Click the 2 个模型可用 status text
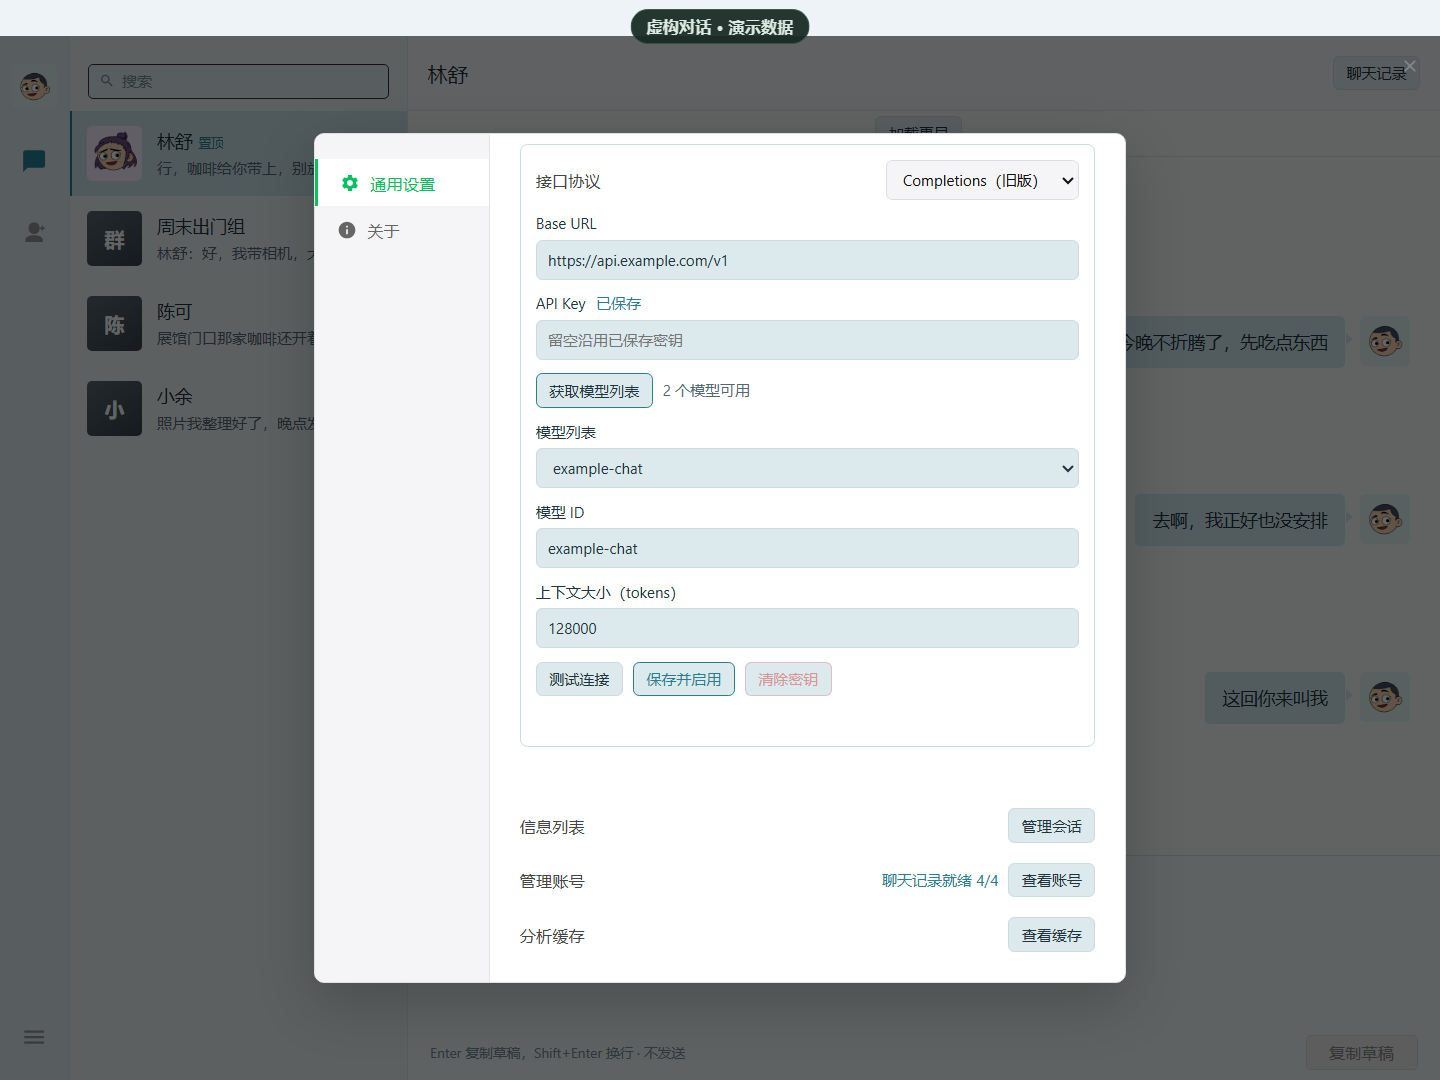The width and height of the screenshot is (1440, 1080). click(706, 390)
